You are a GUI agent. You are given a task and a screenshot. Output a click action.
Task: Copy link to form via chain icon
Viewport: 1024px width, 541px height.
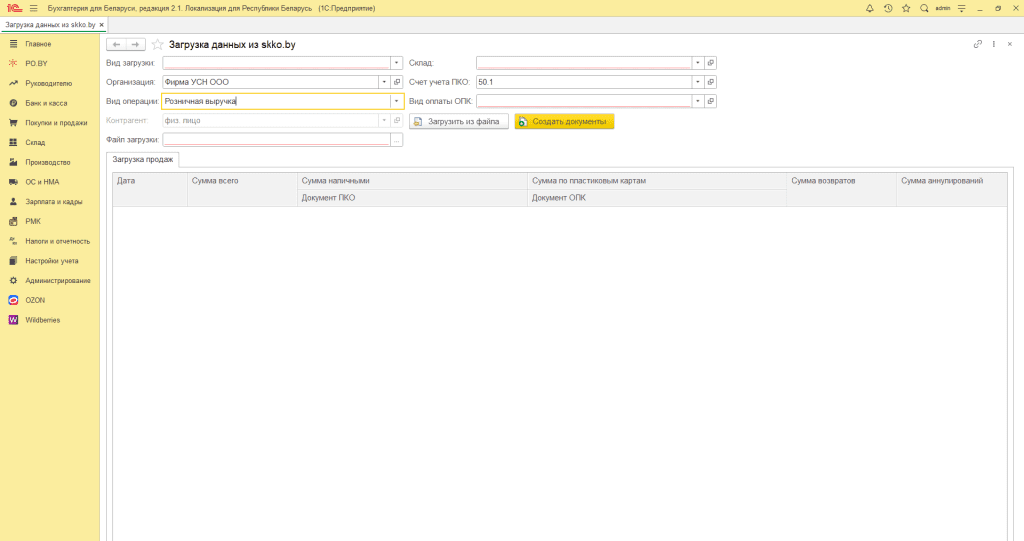[x=978, y=45]
